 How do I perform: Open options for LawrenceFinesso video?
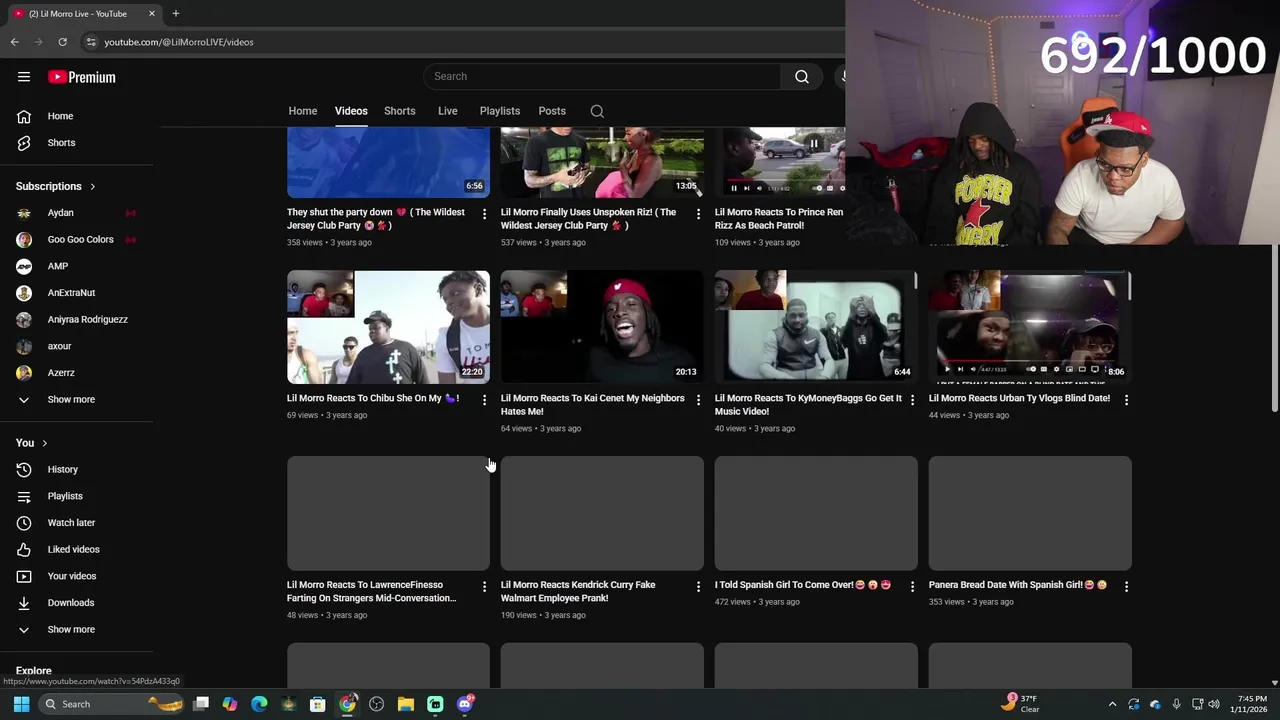coord(485,587)
